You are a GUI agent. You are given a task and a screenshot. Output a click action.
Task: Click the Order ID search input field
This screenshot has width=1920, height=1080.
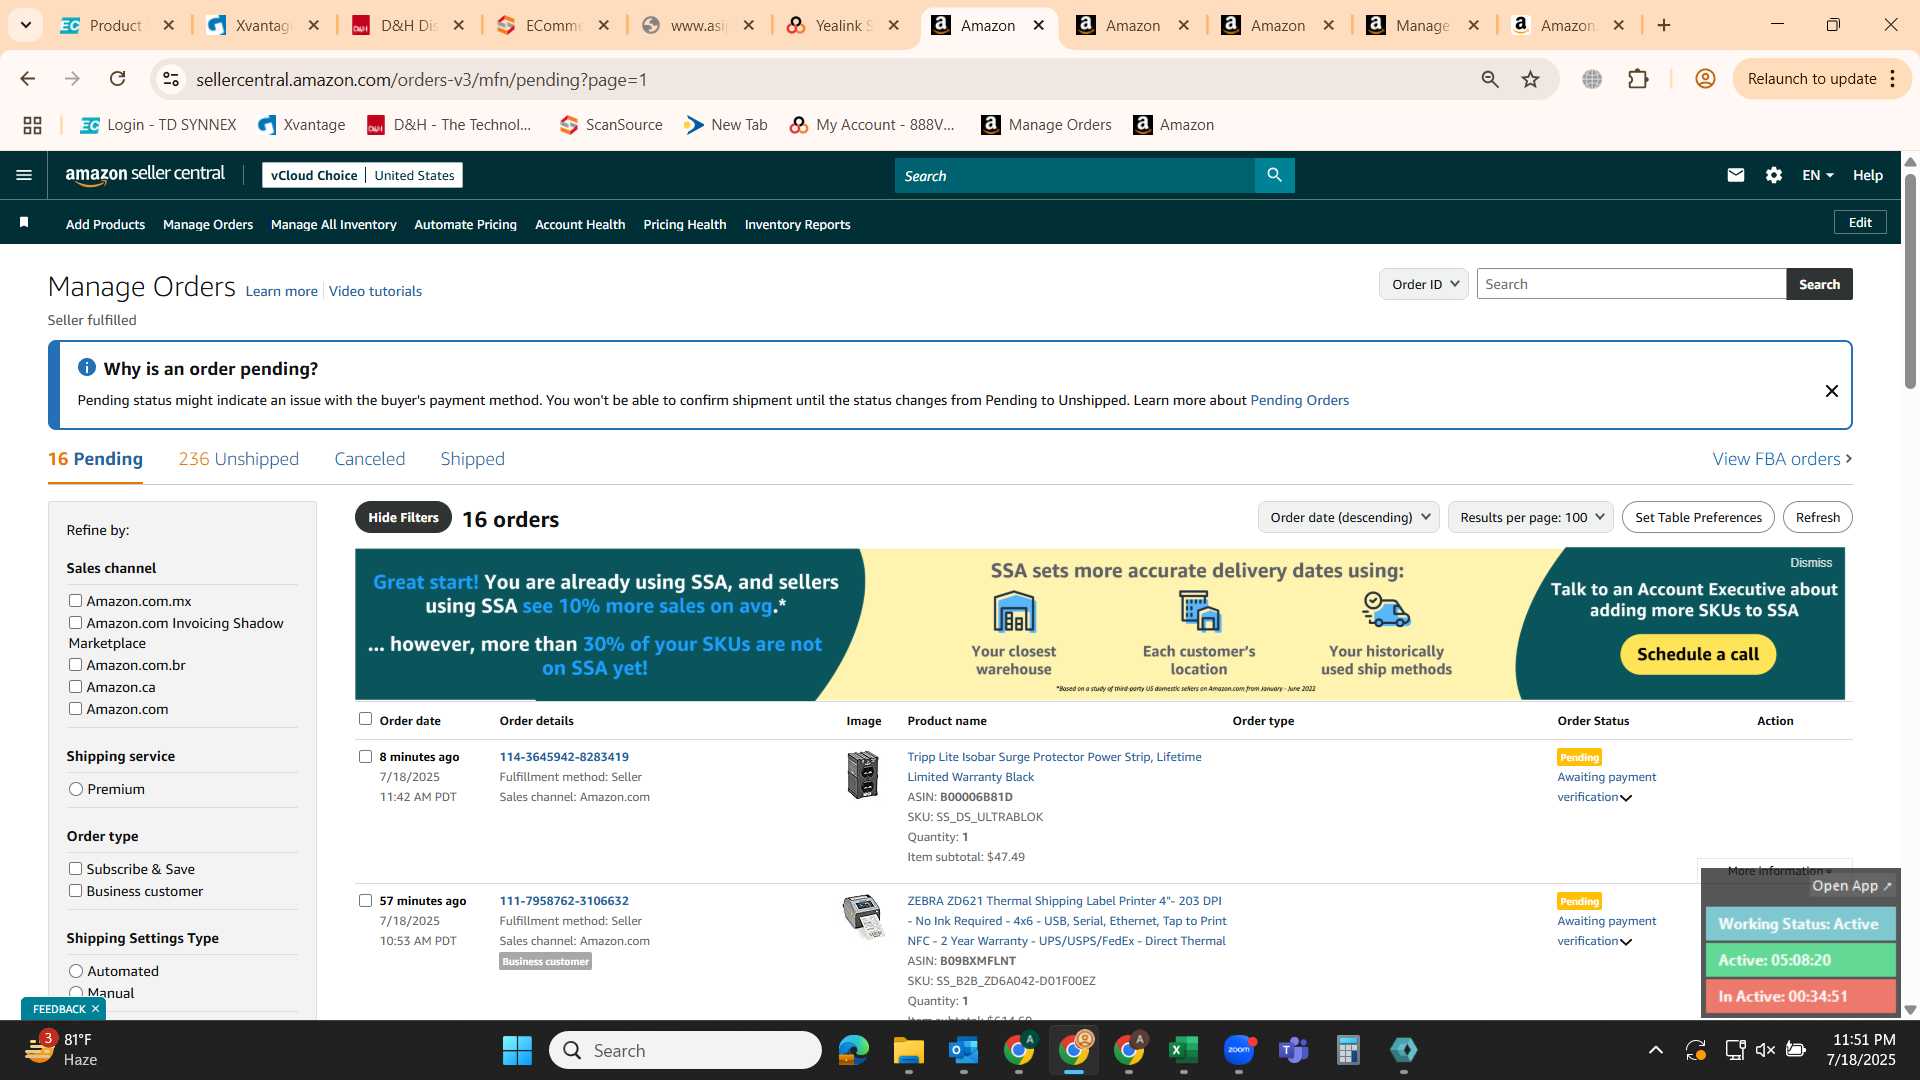tap(1631, 284)
